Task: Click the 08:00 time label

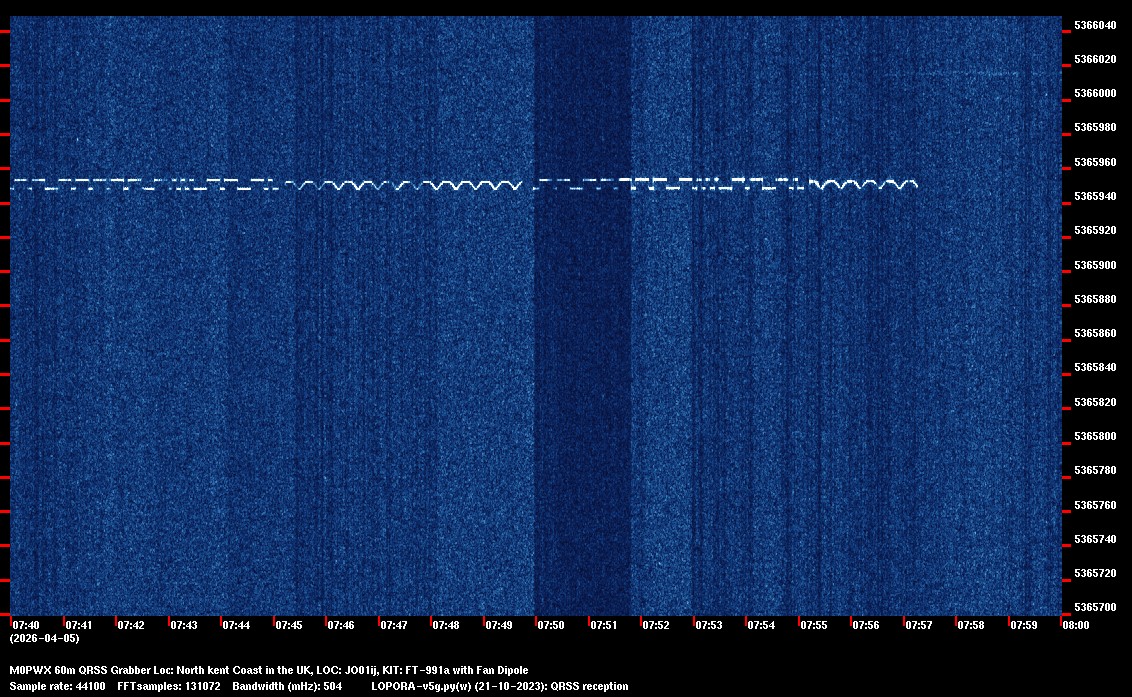Action: [x=1076, y=625]
